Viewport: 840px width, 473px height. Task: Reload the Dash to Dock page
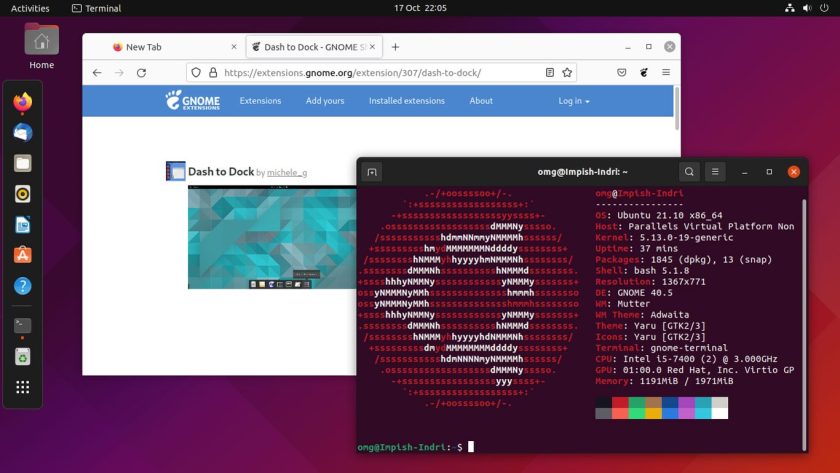click(141, 73)
